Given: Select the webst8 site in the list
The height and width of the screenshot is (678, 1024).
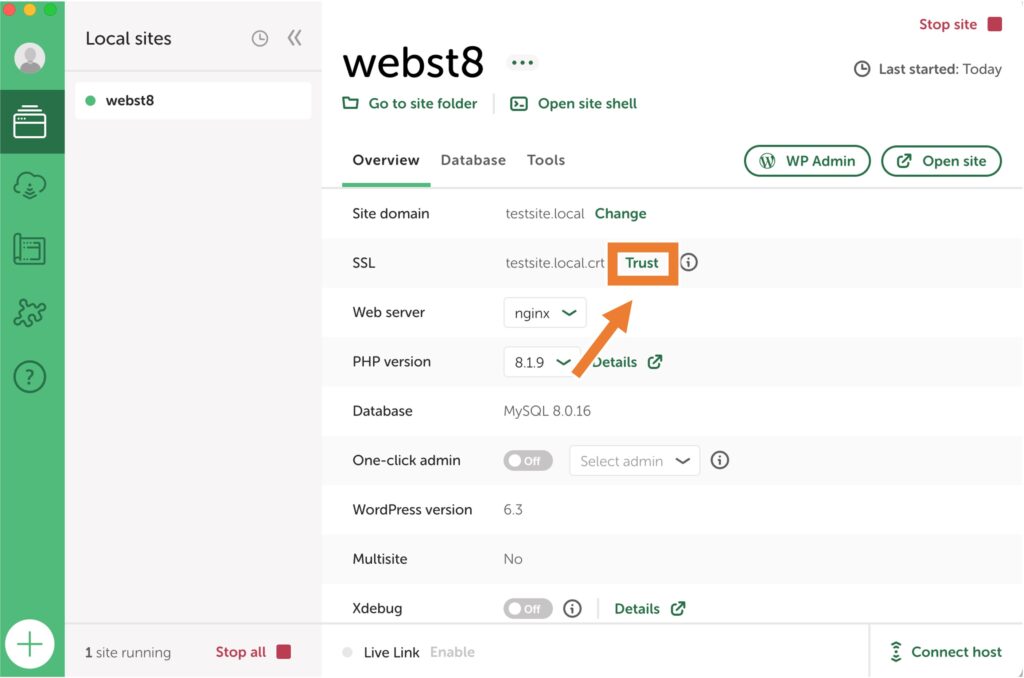Looking at the screenshot, I should (192, 100).
